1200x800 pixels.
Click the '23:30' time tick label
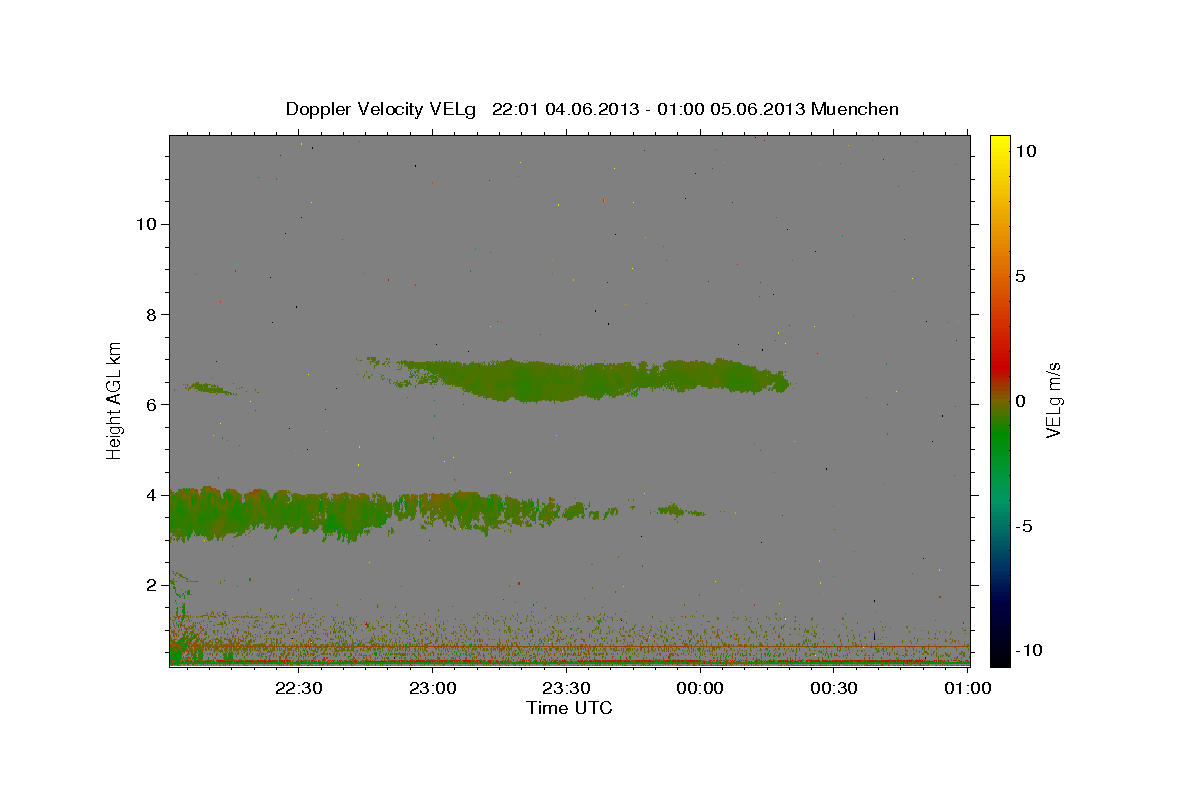(x=567, y=688)
